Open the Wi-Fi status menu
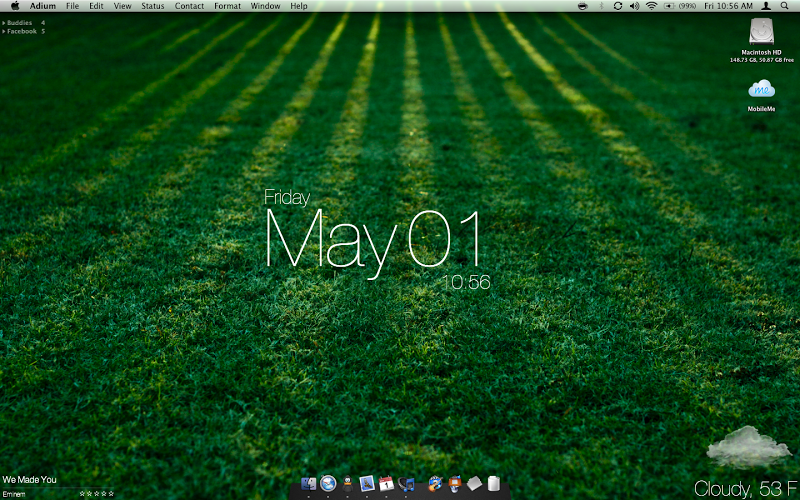This screenshot has height=500, width=800. click(x=651, y=6)
